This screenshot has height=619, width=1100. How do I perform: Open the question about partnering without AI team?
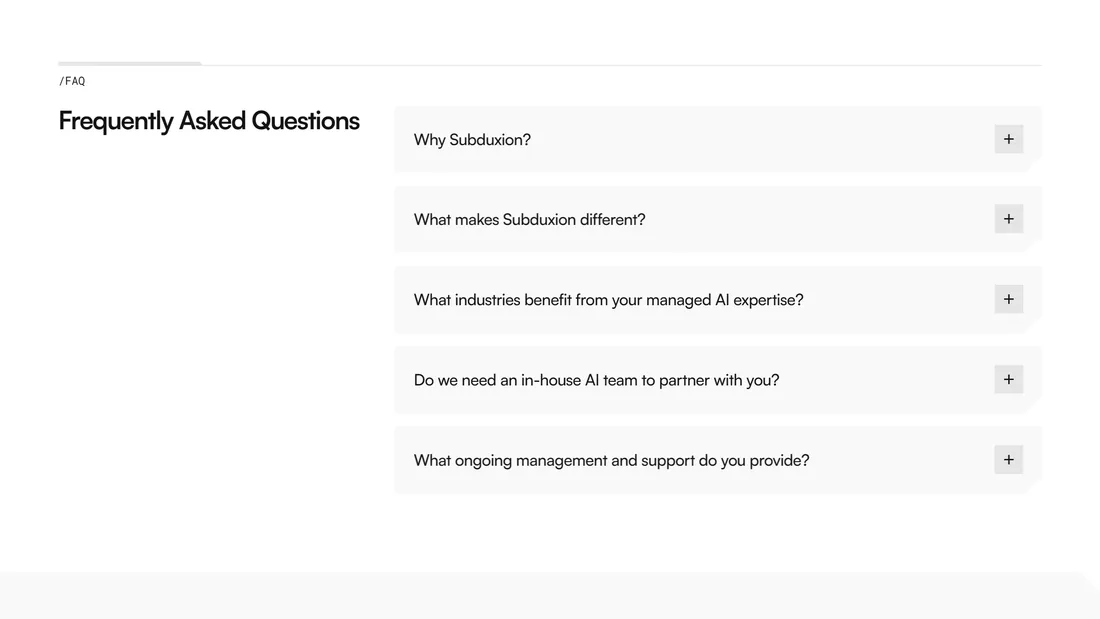[596, 380]
